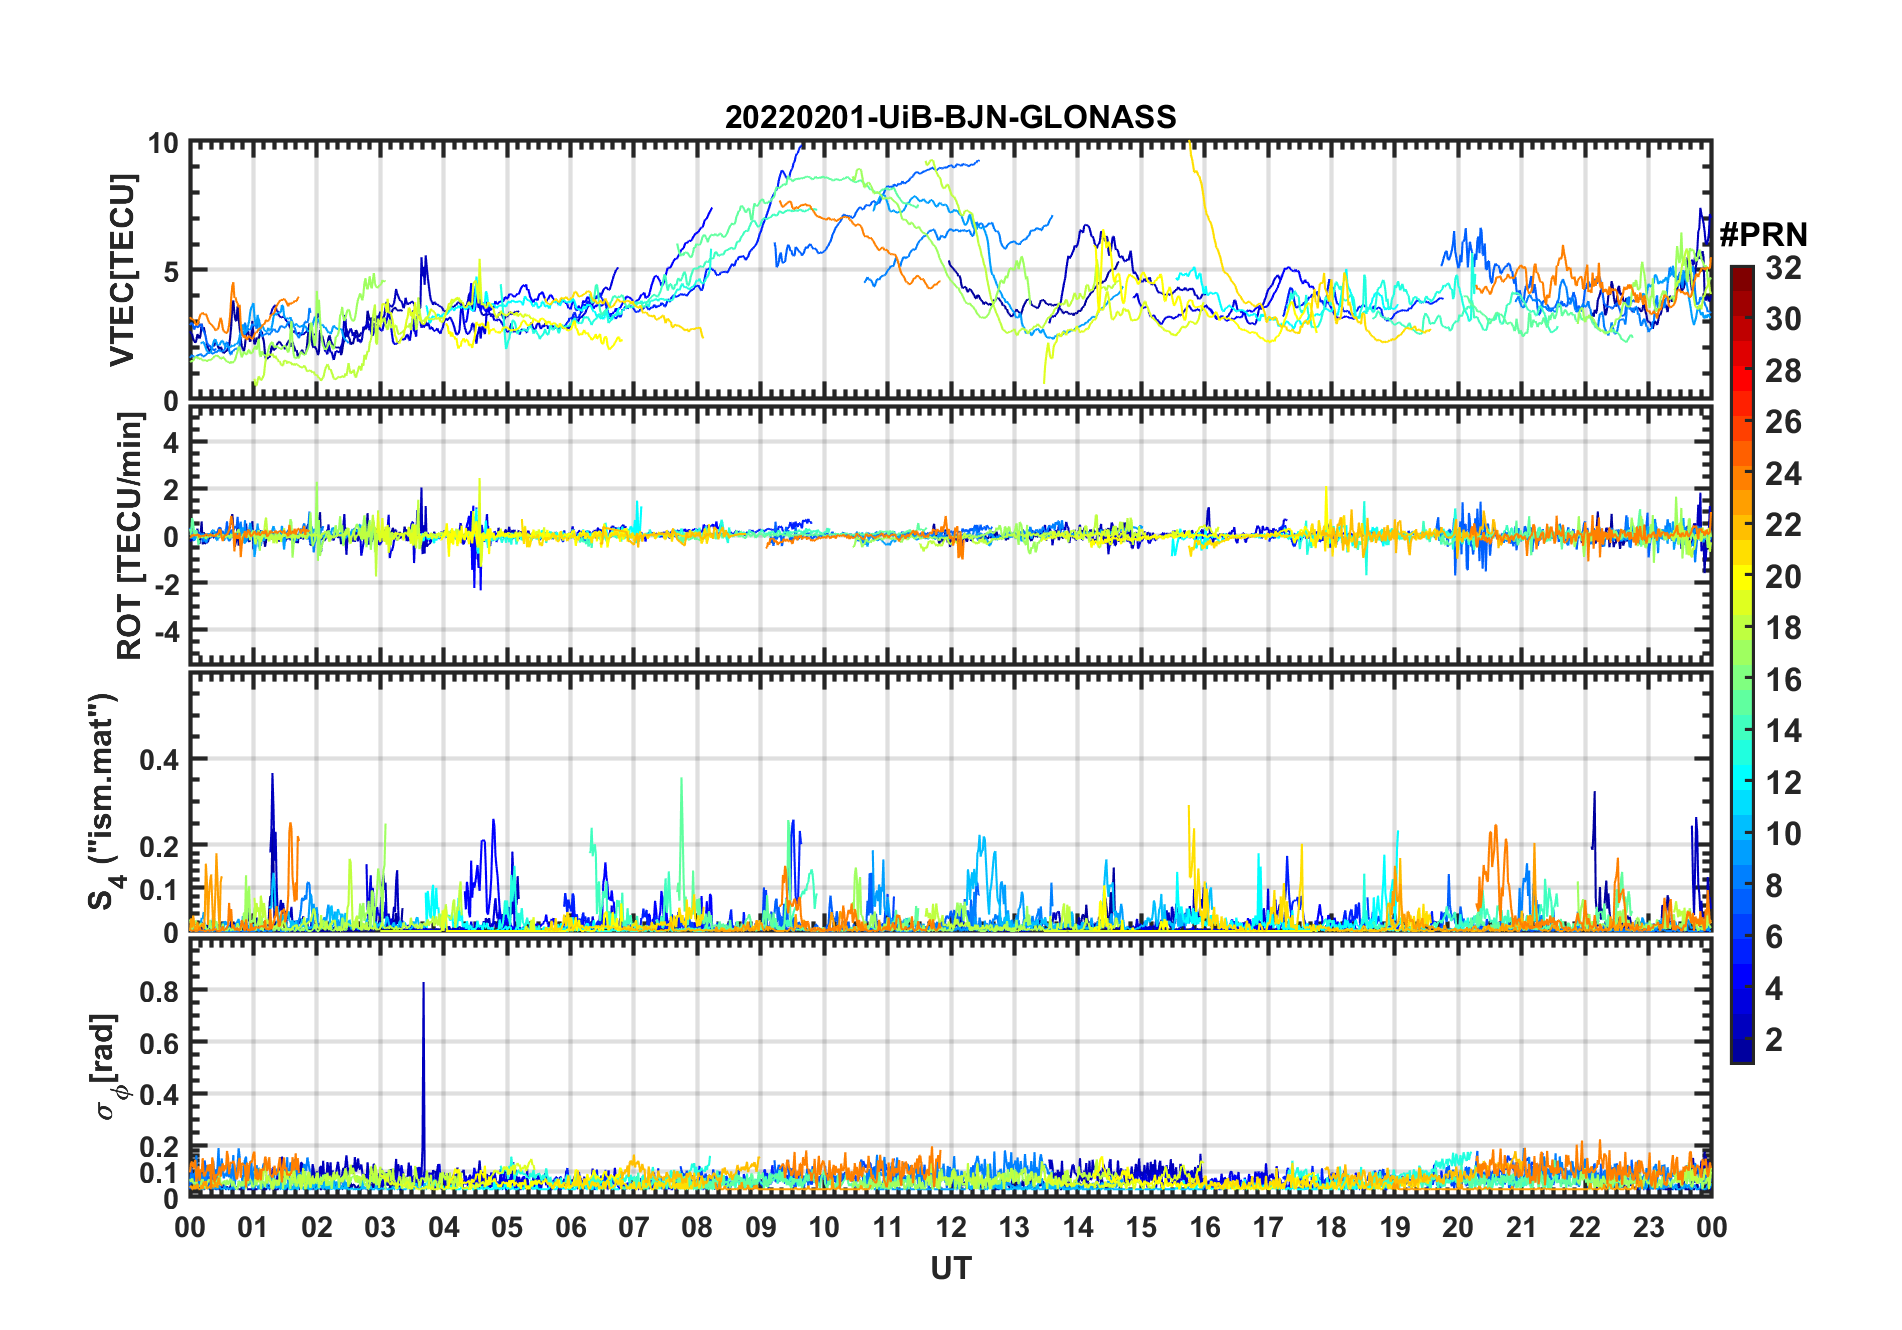The width and height of the screenshot is (1902, 1330).
Task: Click the x-axis hour label 17
Action: (x=1268, y=1228)
